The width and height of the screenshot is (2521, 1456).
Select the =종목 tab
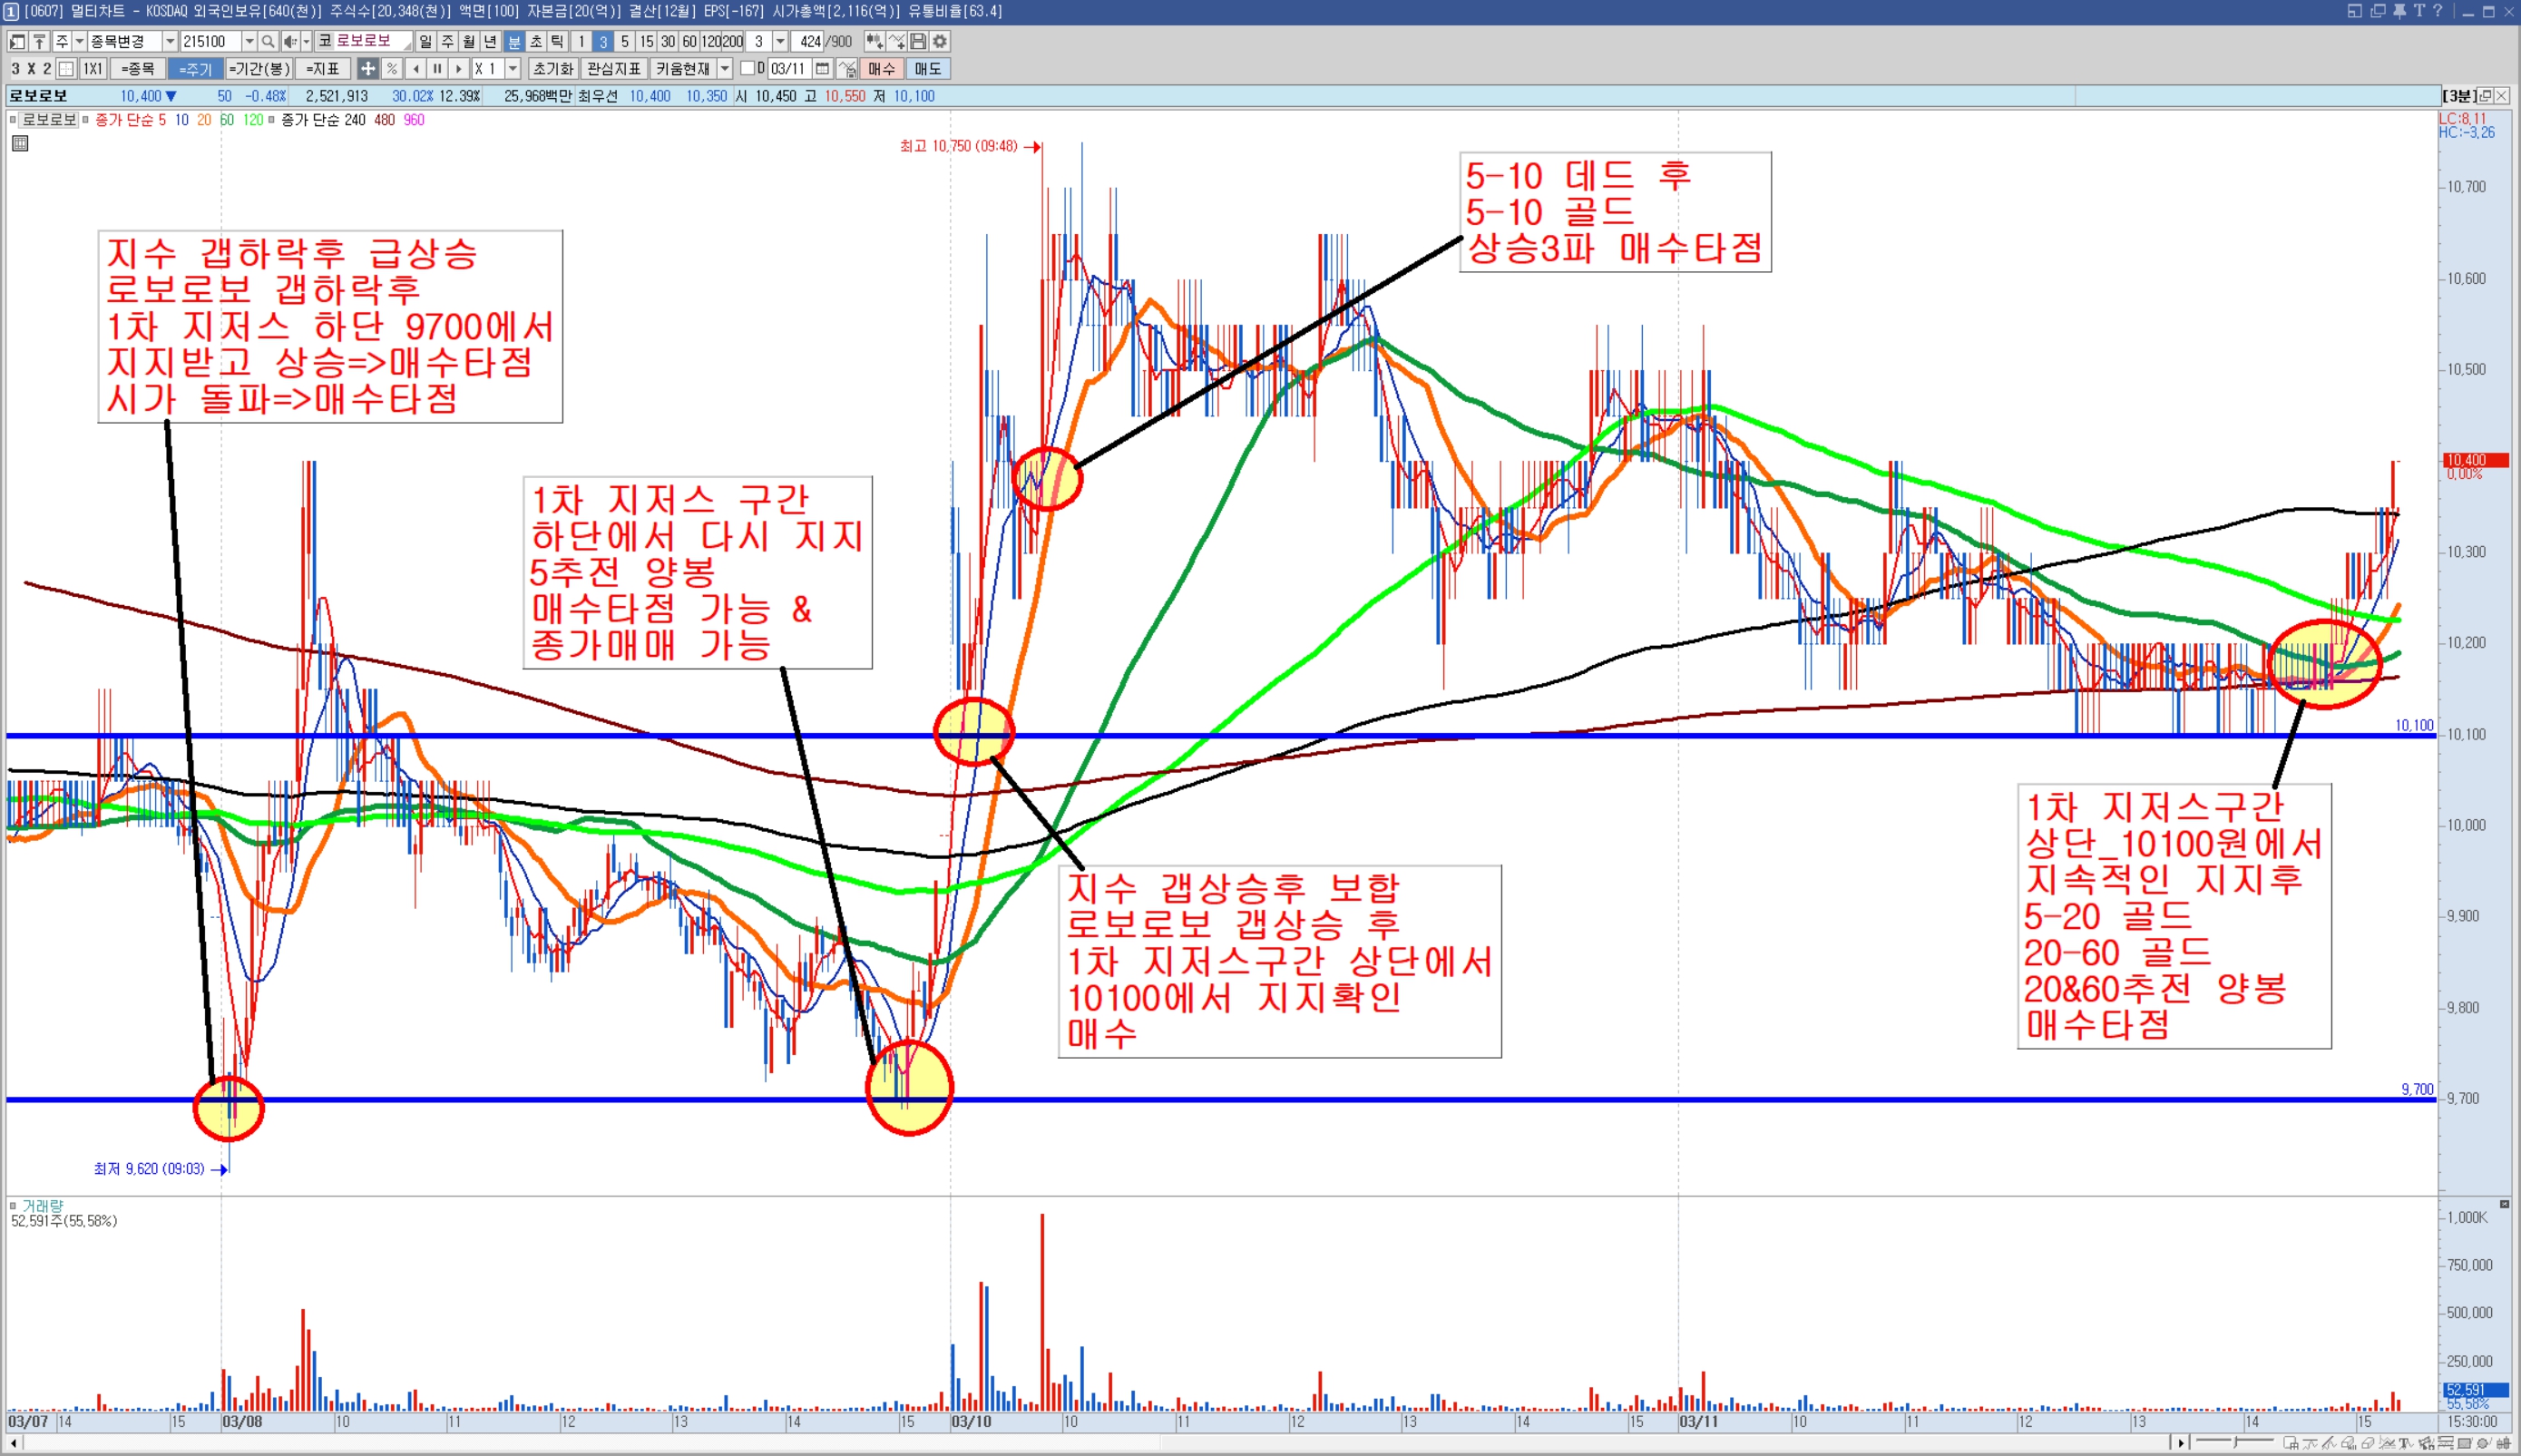coord(137,68)
